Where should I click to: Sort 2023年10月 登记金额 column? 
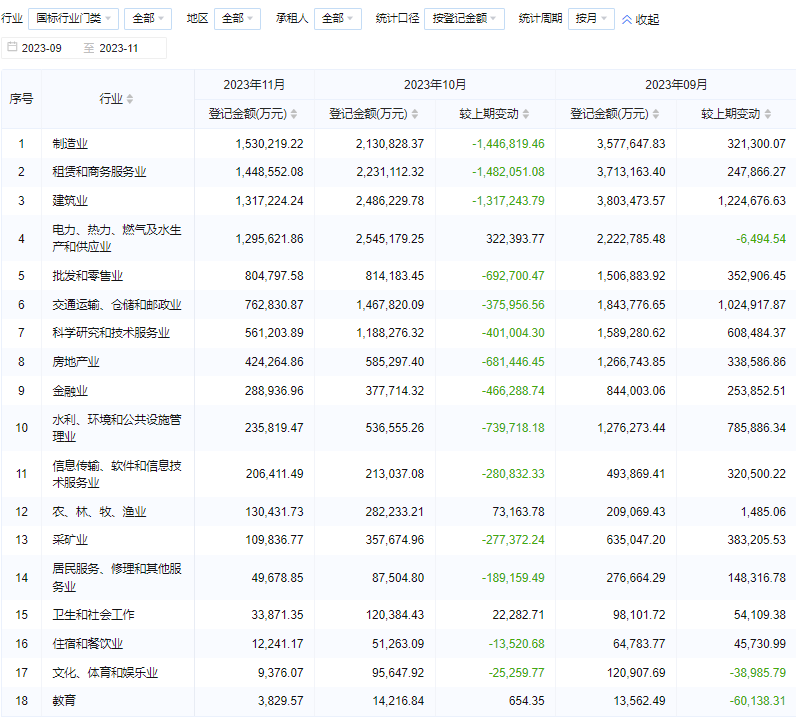click(x=415, y=114)
